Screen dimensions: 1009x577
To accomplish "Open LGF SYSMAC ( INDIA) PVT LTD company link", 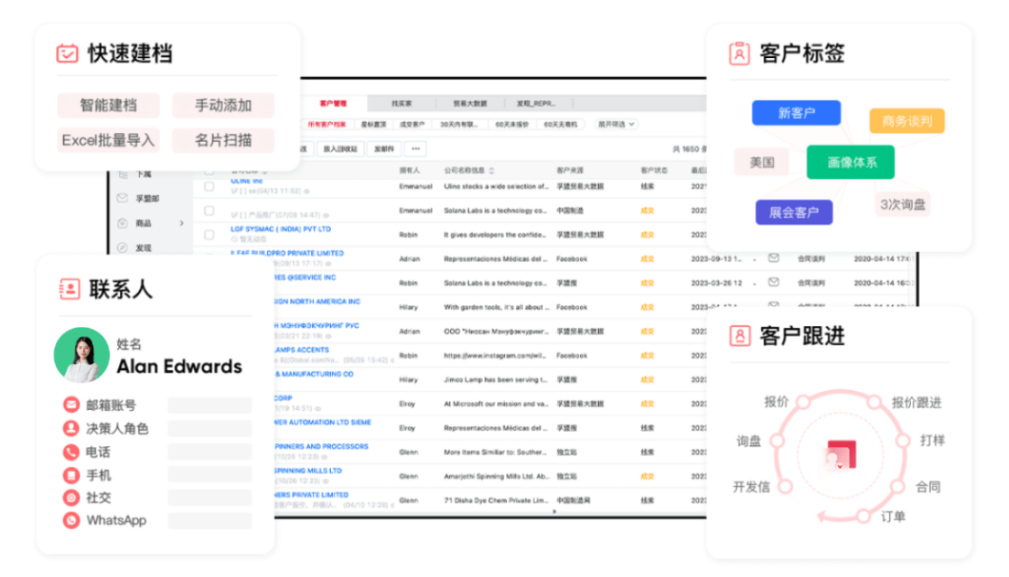I will click(281, 229).
